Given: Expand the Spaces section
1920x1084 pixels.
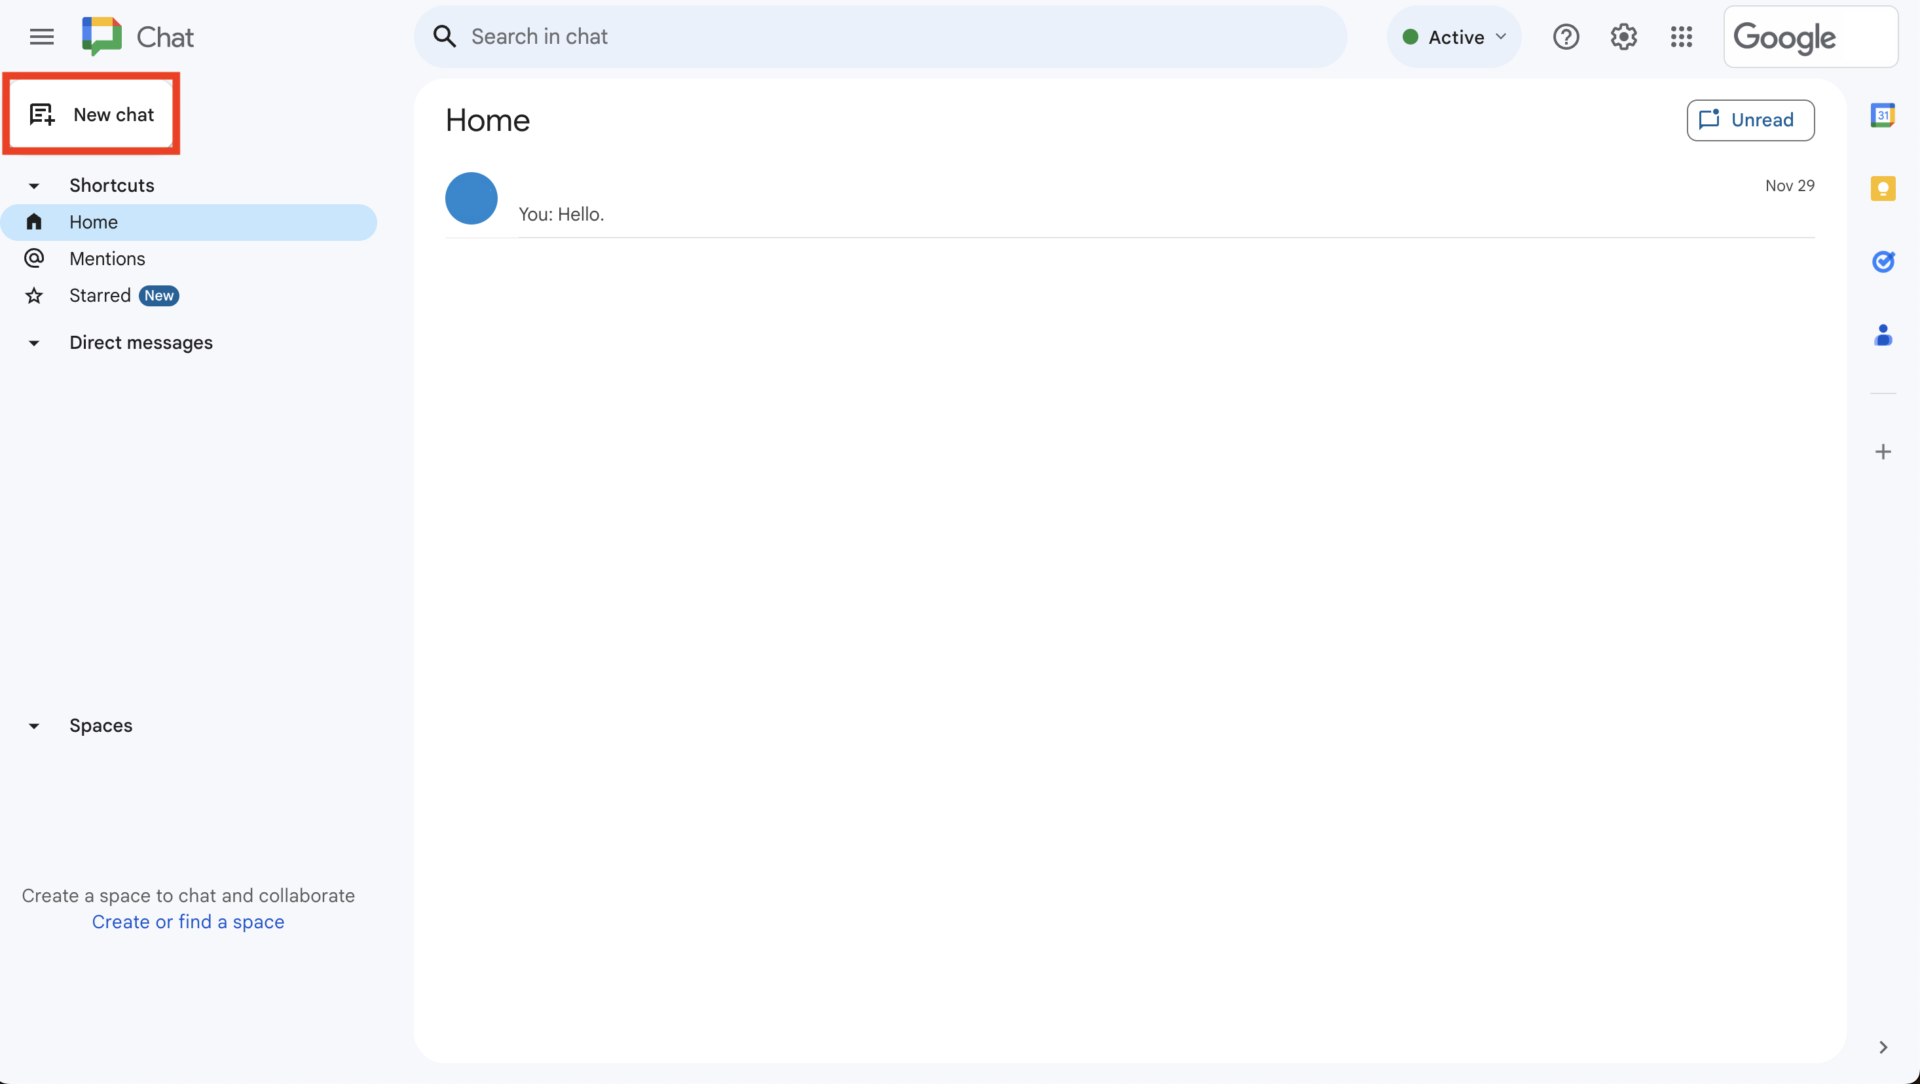Looking at the screenshot, I should pyautogui.click(x=34, y=726).
